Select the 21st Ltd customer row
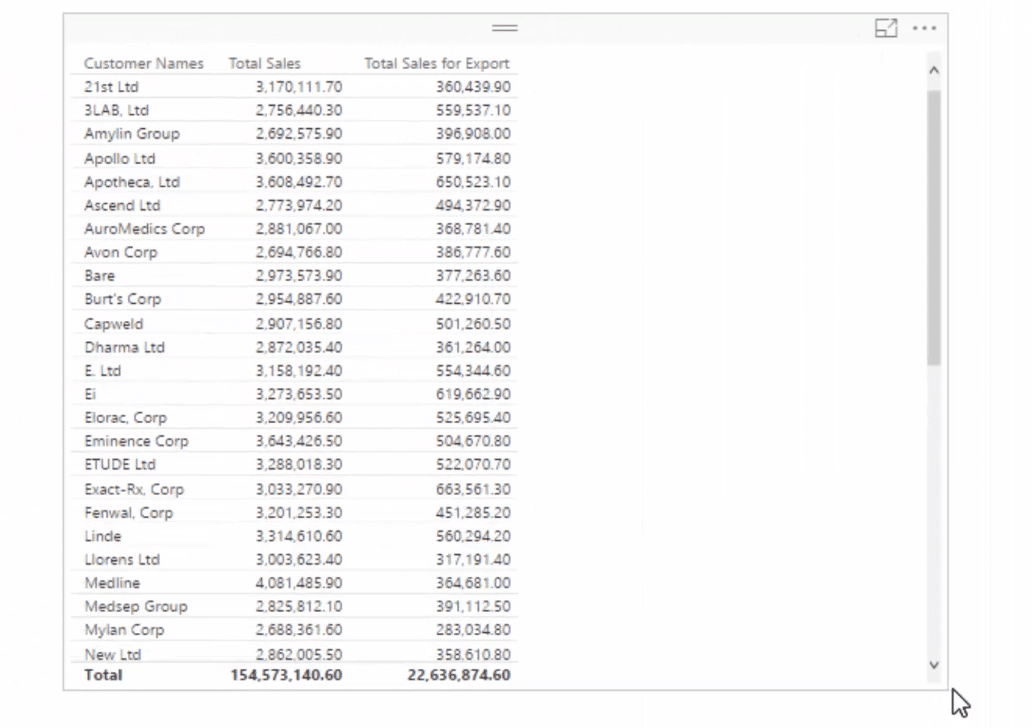Screen dimensions: 1032x728 [294, 87]
